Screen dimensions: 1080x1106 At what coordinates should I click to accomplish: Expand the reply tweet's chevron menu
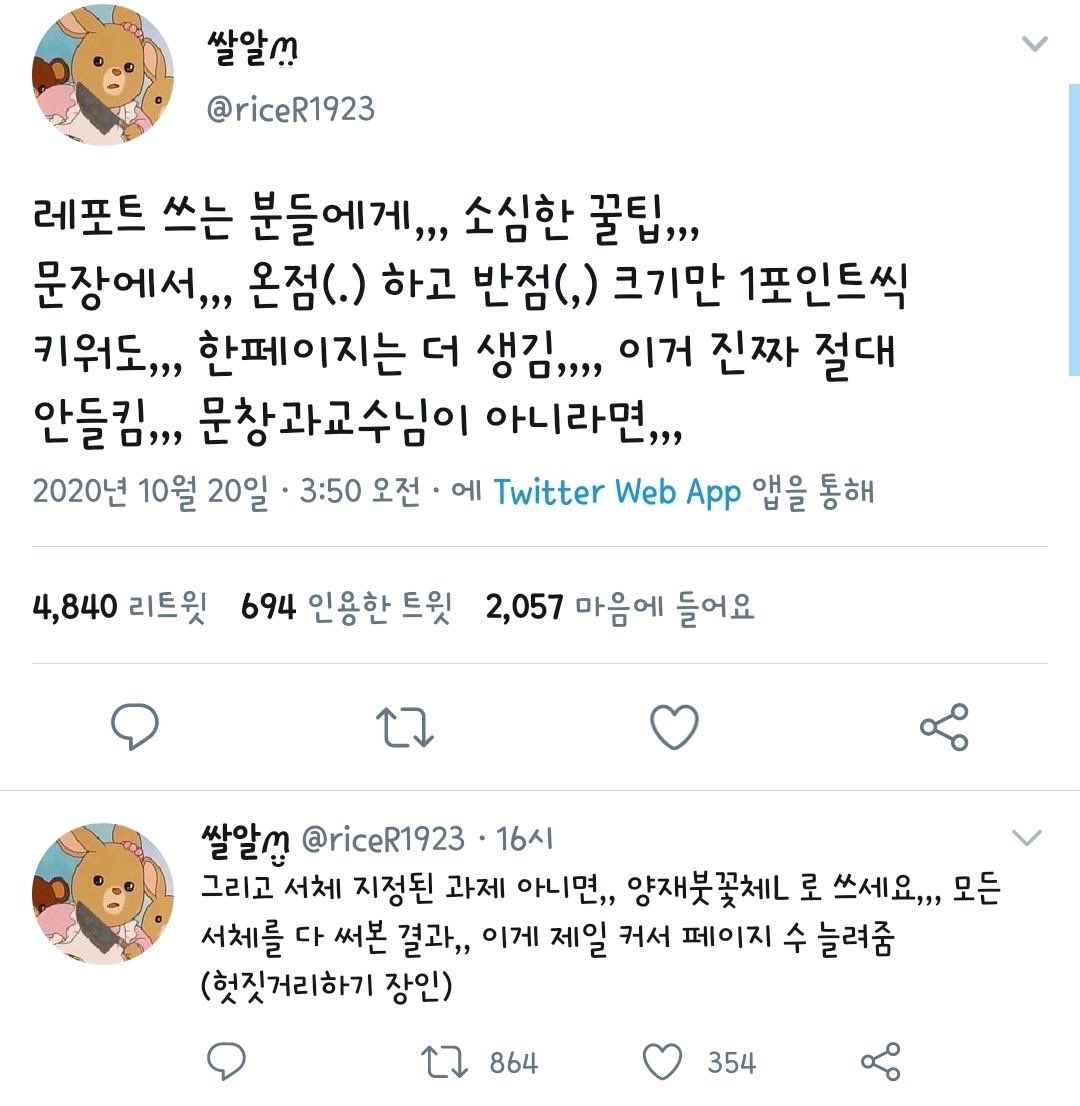pyautogui.click(x=1026, y=837)
